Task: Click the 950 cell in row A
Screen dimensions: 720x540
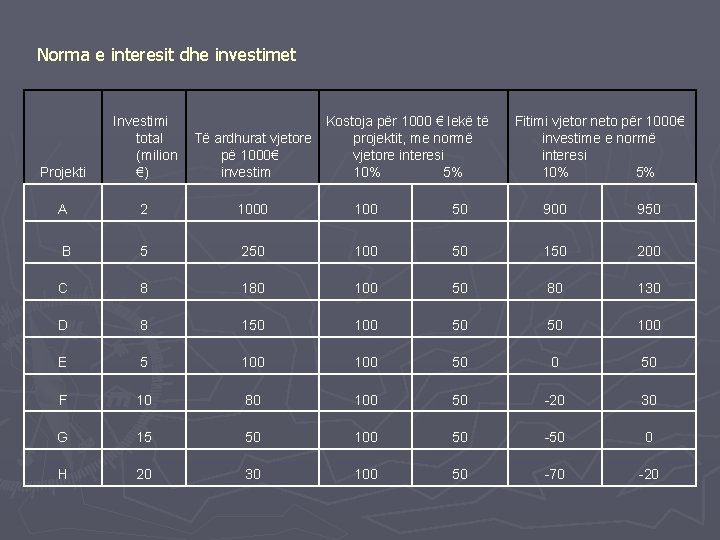Action: pos(649,202)
